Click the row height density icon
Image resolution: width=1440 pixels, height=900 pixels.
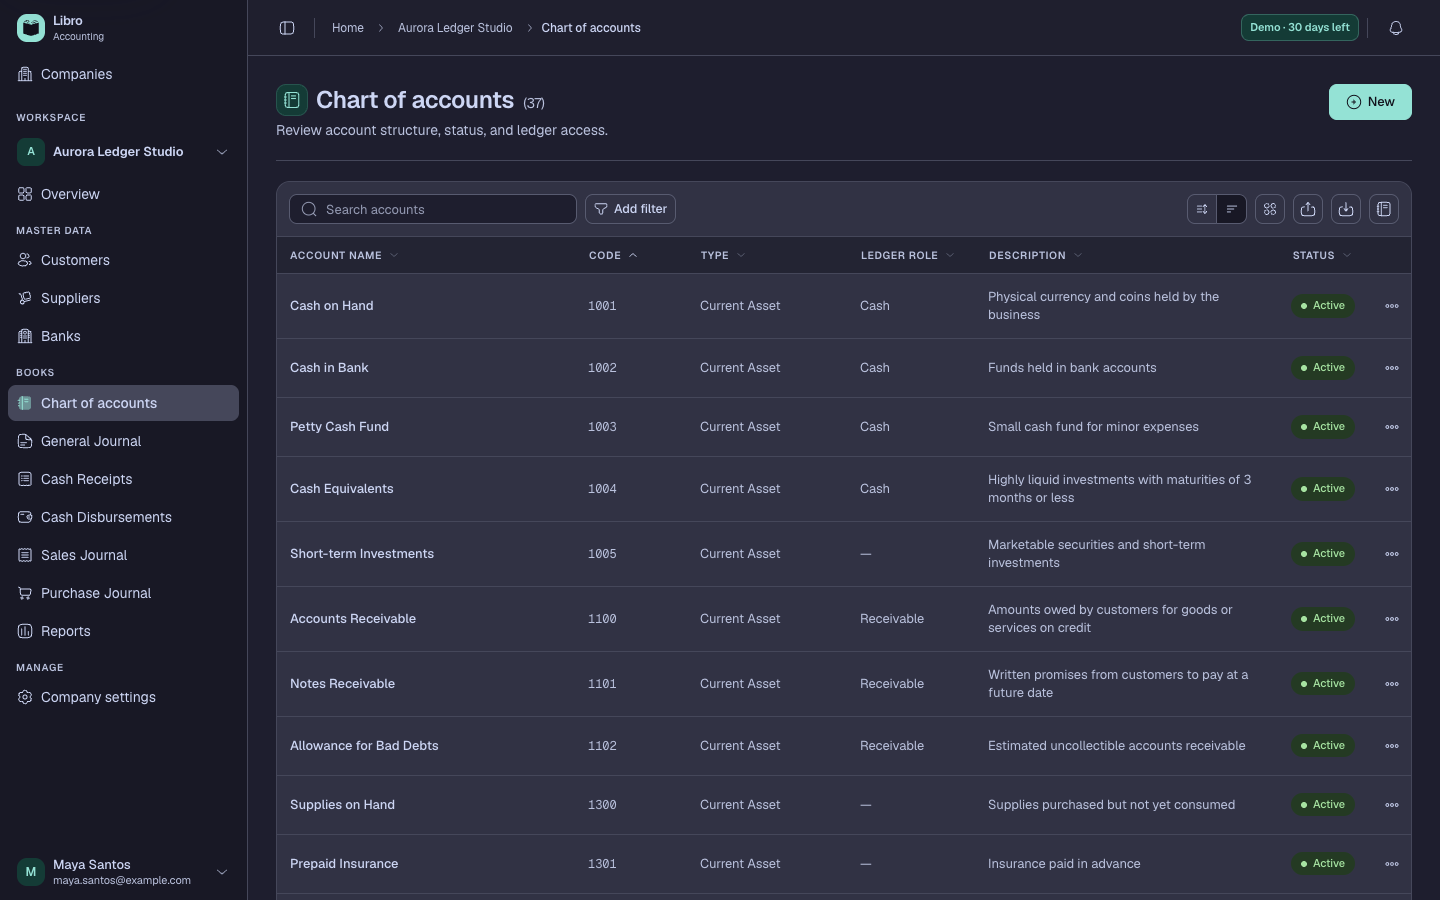pyautogui.click(x=1202, y=209)
